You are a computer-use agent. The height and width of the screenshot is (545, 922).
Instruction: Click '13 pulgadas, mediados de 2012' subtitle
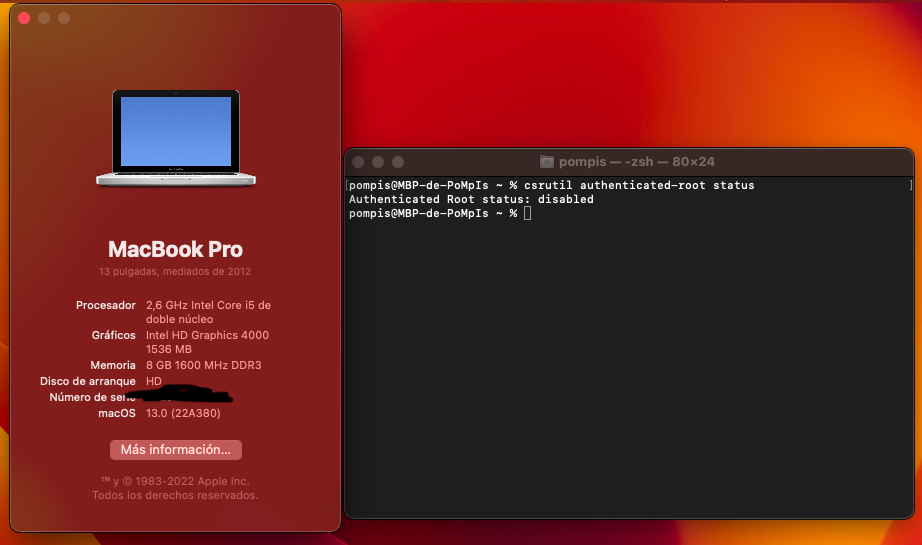coord(175,272)
